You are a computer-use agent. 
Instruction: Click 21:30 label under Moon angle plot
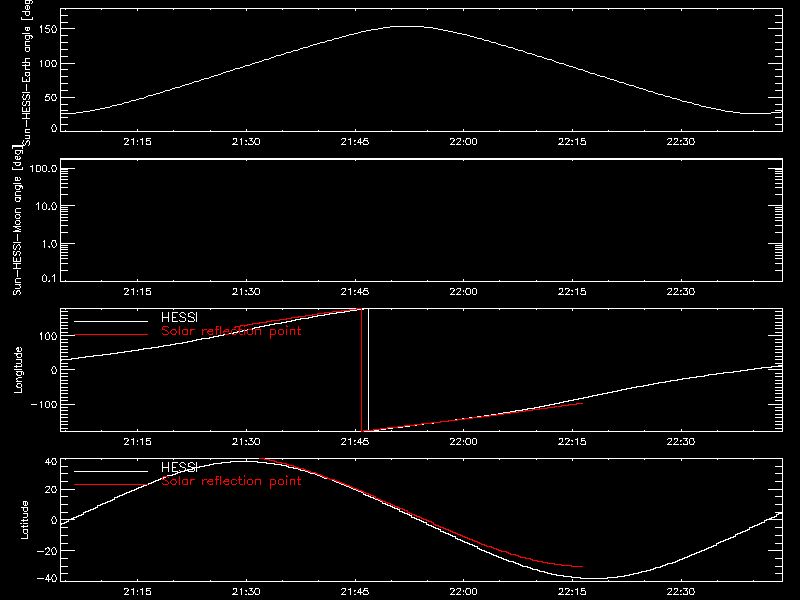(246, 292)
